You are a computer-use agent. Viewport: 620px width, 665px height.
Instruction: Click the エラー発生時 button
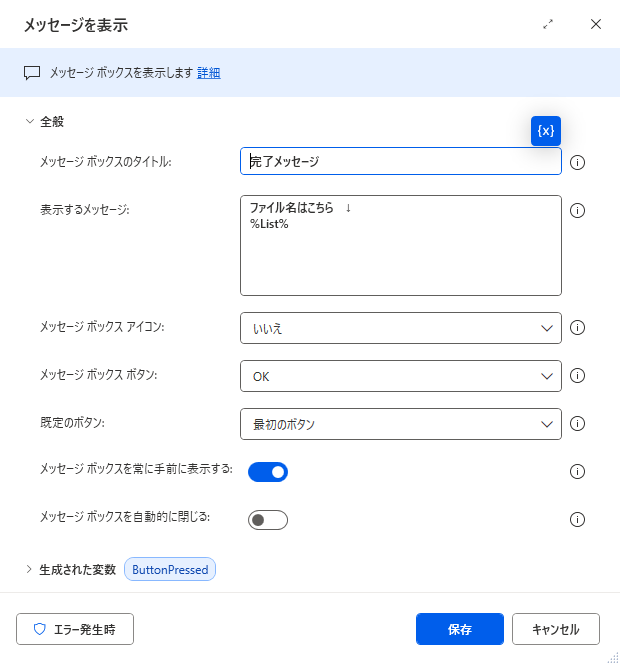pos(75,629)
